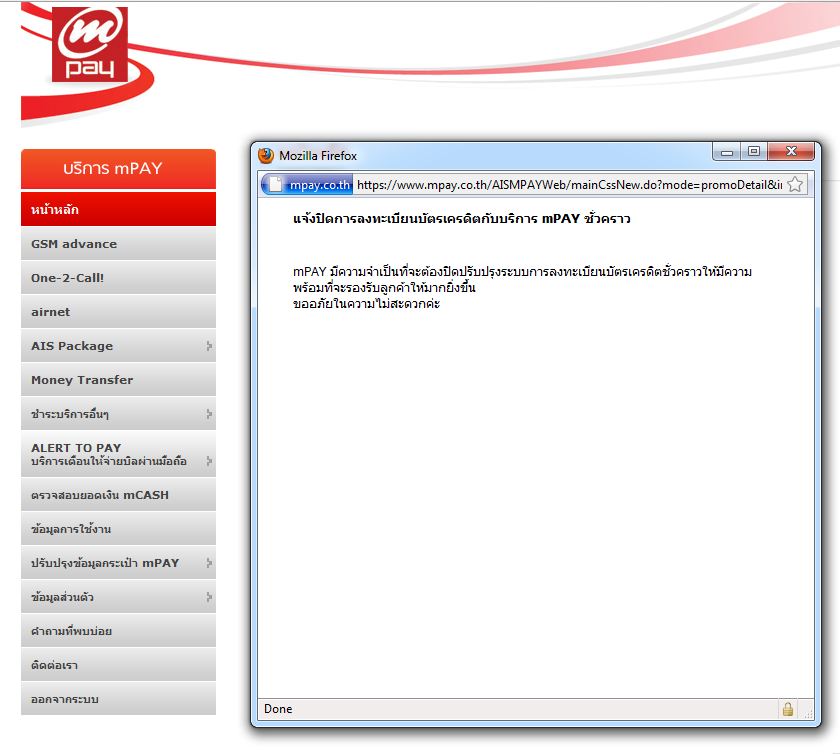Click the Mozilla Firefox title text

click(x=318, y=156)
